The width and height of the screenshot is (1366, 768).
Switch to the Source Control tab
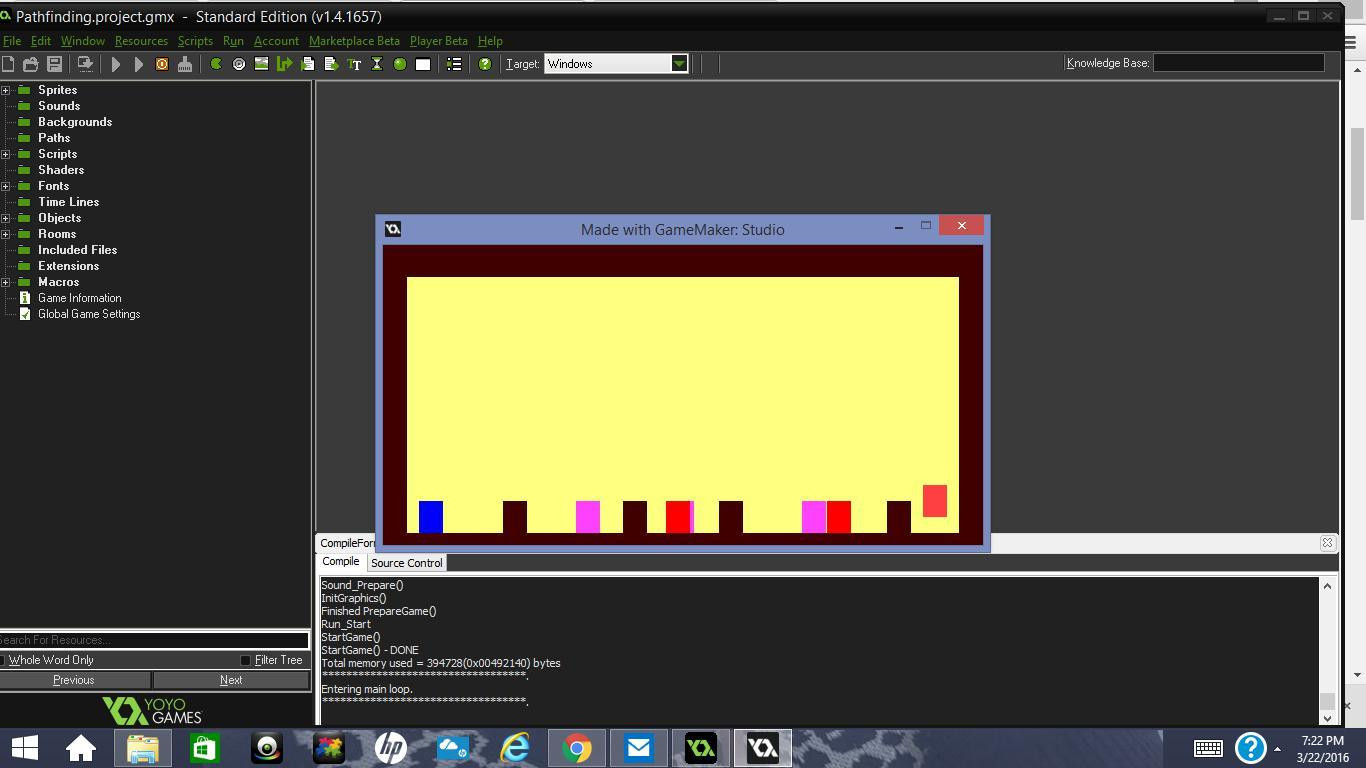tap(407, 563)
